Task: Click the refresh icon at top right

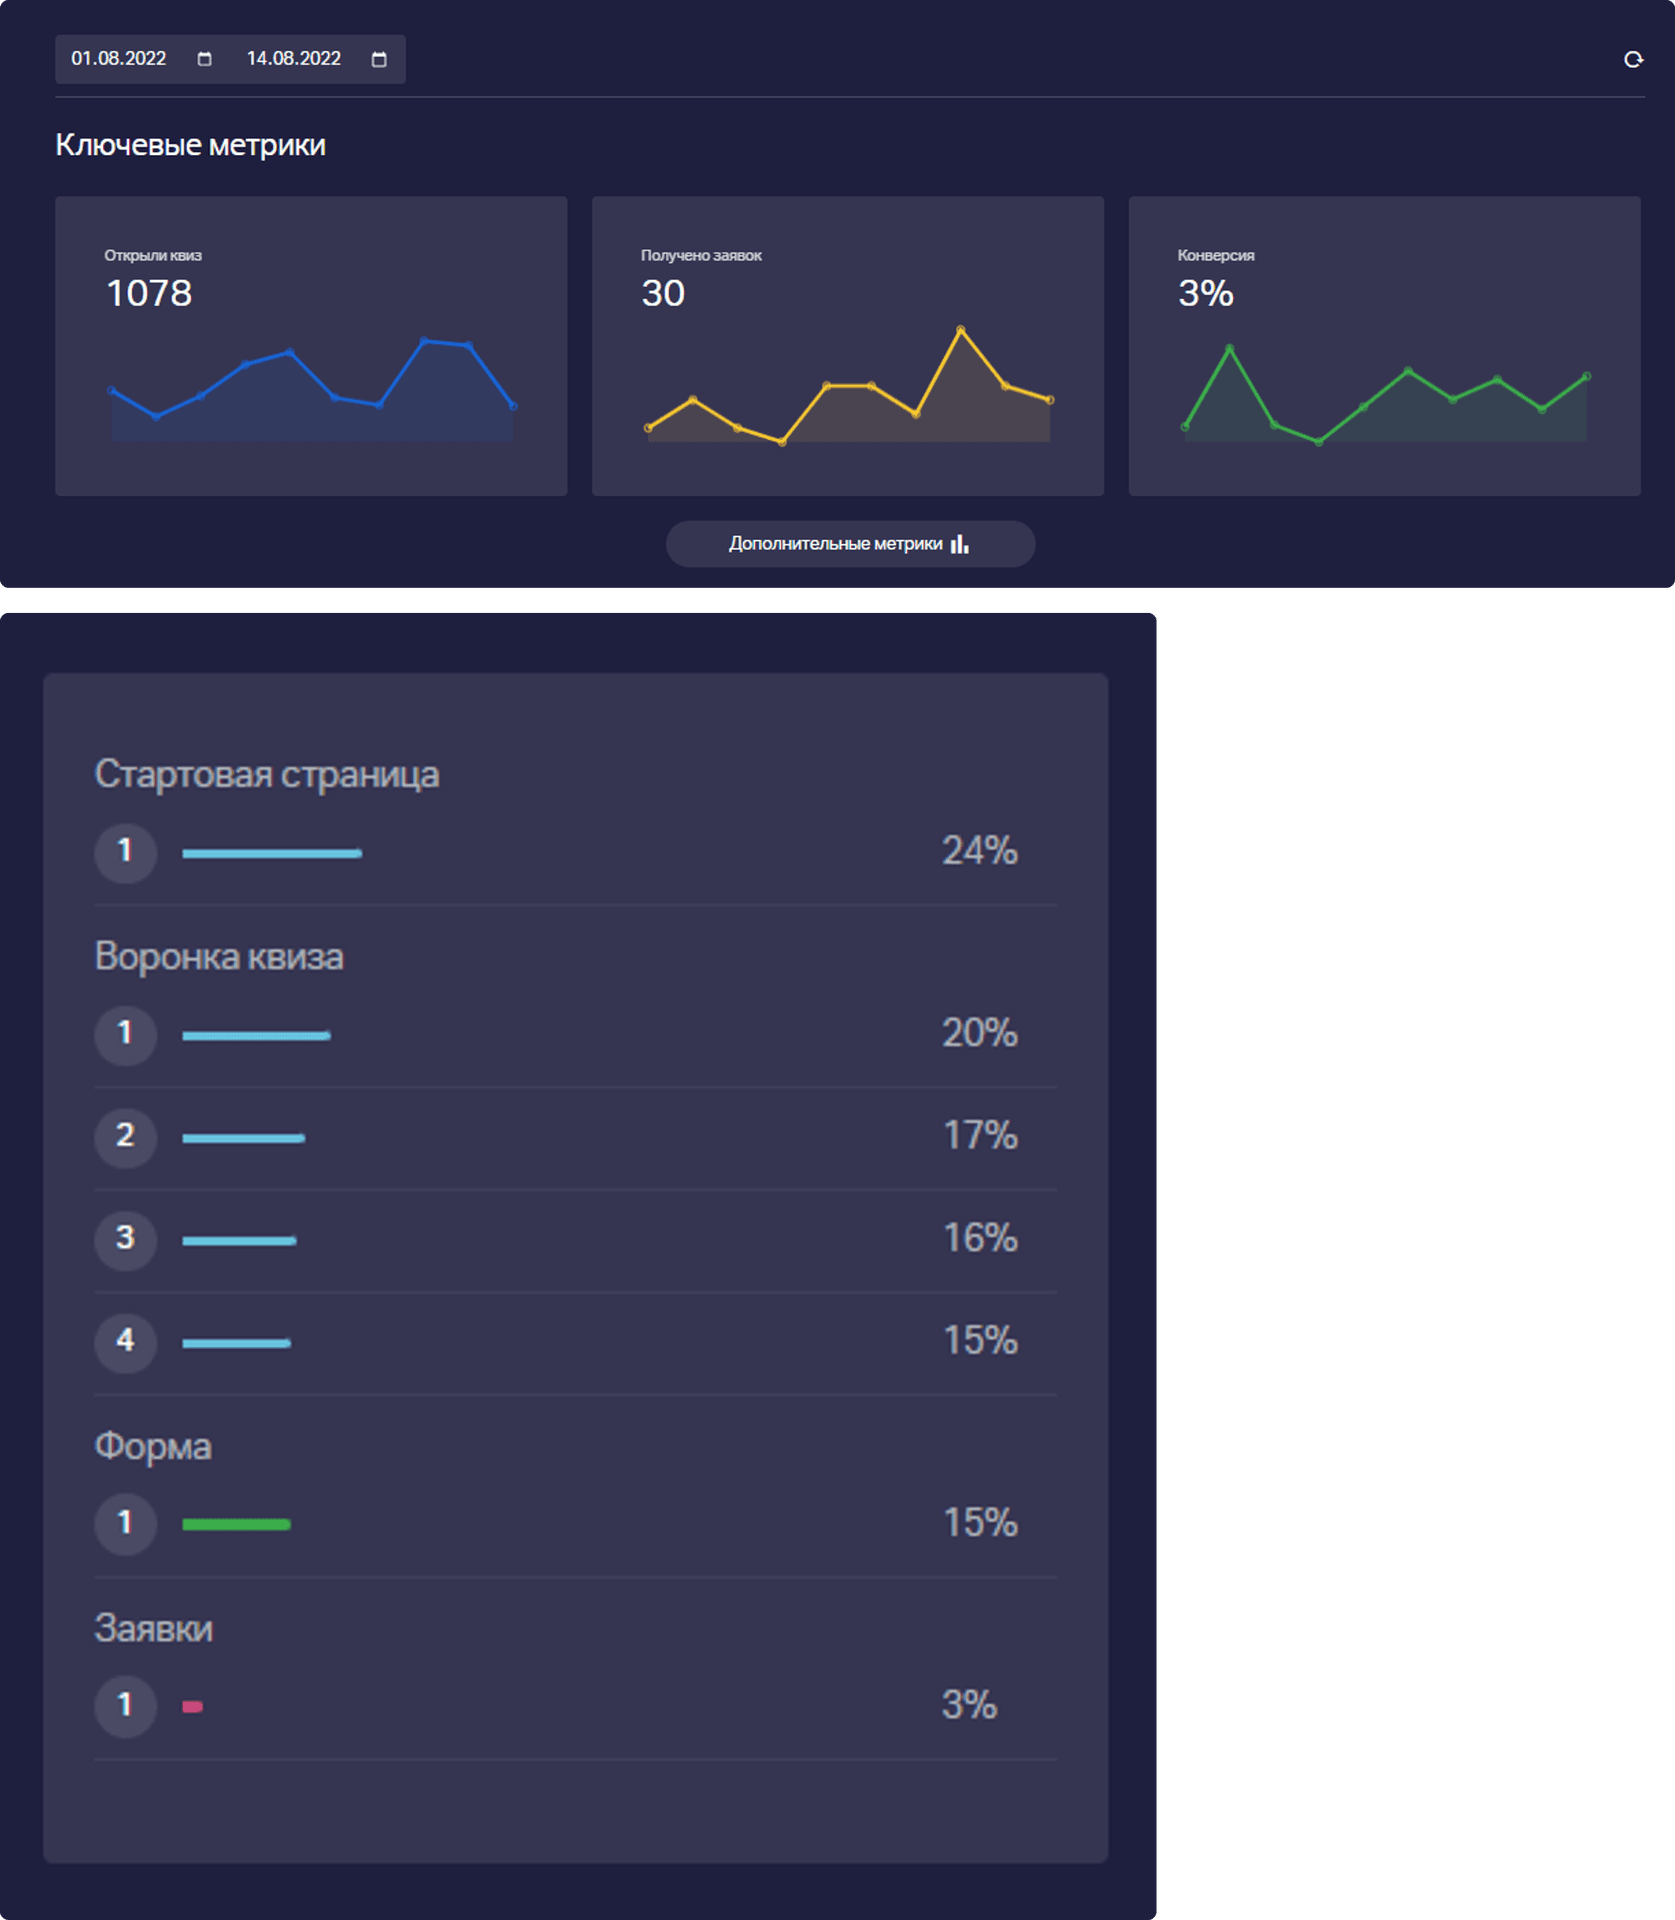Action: [x=1633, y=60]
